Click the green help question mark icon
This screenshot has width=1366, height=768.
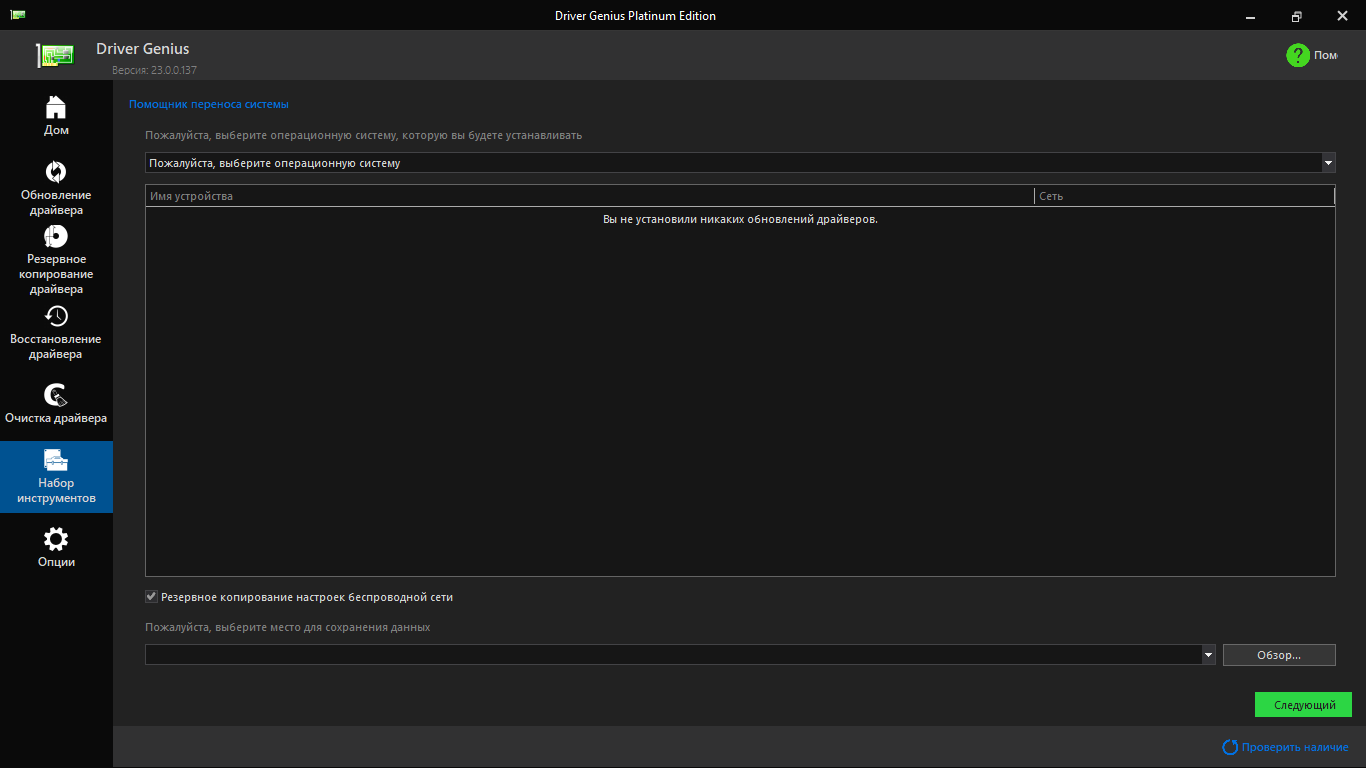pyautogui.click(x=1297, y=55)
